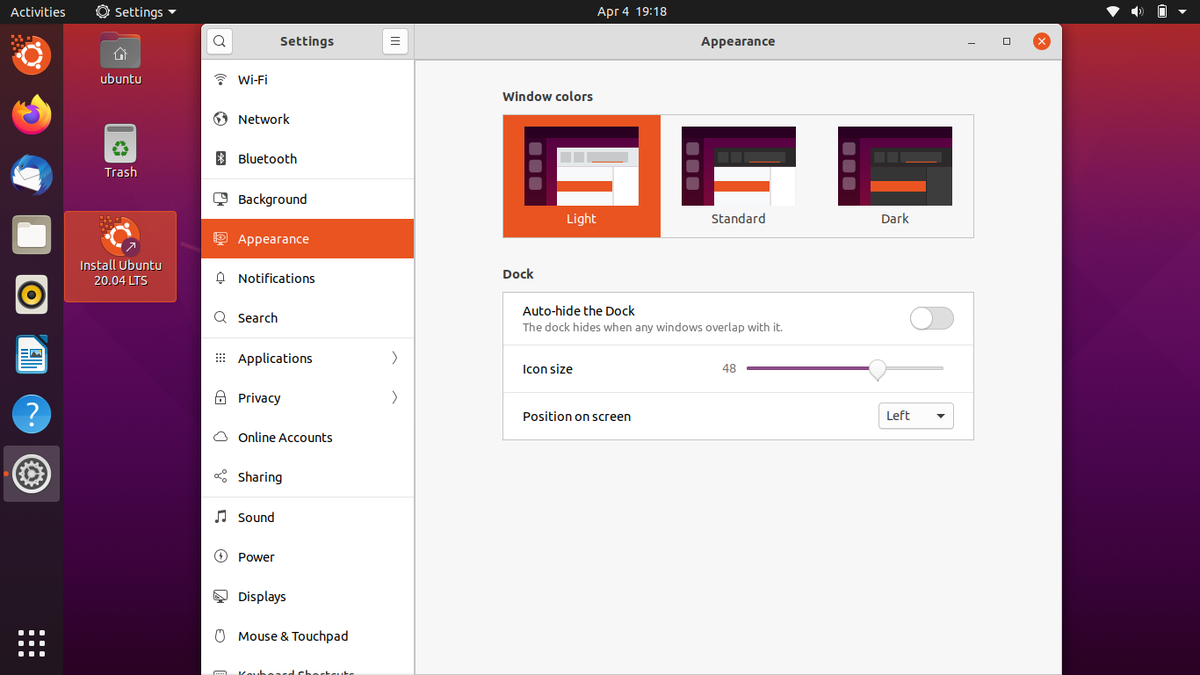The image size is (1200, 675).
Task: Open the battery indicator in top bar
Action: click(1162, 12)
